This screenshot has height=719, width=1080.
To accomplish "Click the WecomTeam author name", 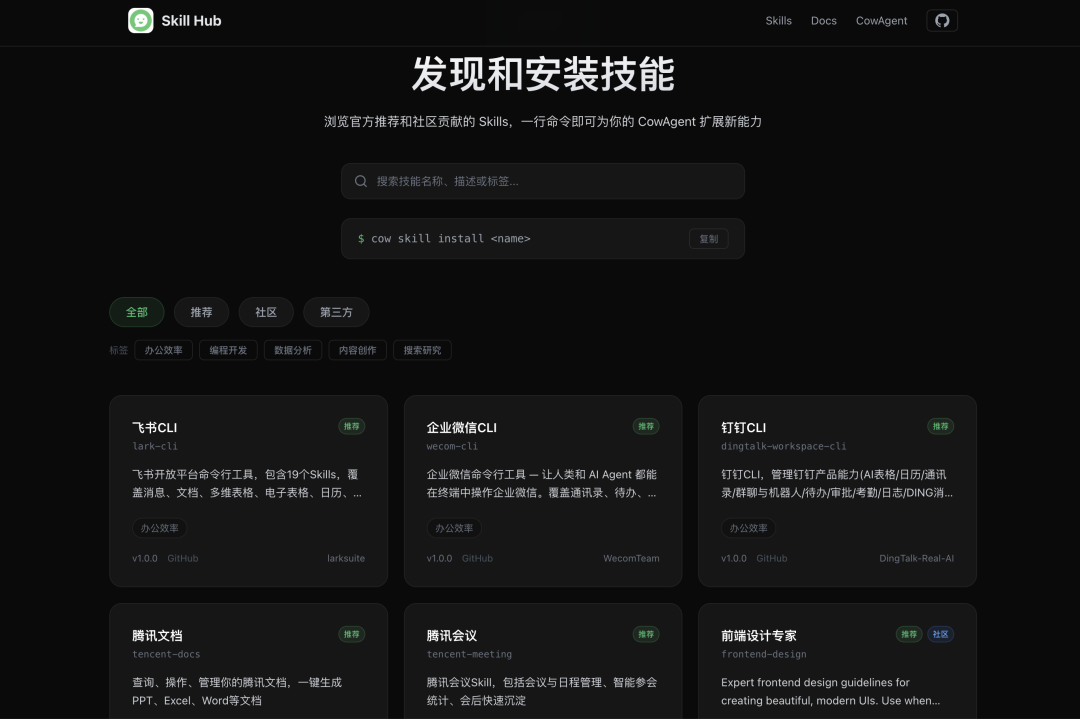I will coord(631,559).
